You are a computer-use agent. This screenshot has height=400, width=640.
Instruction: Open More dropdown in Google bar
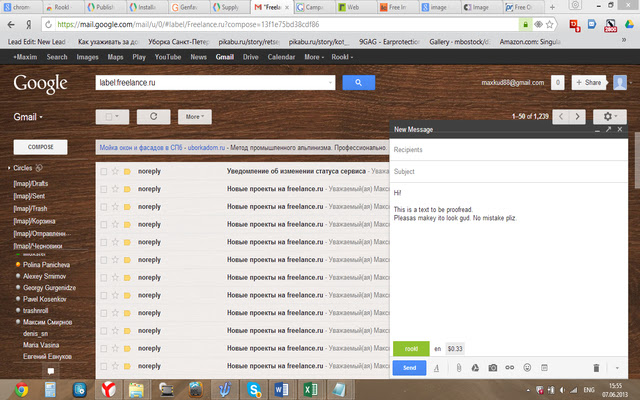[x=313, y=57]
